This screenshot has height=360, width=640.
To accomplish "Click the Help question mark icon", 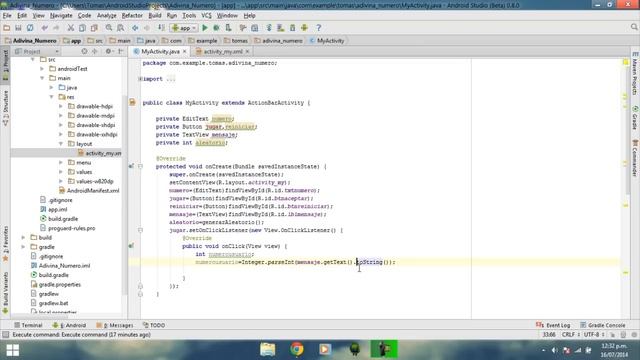I will (319, 28).
